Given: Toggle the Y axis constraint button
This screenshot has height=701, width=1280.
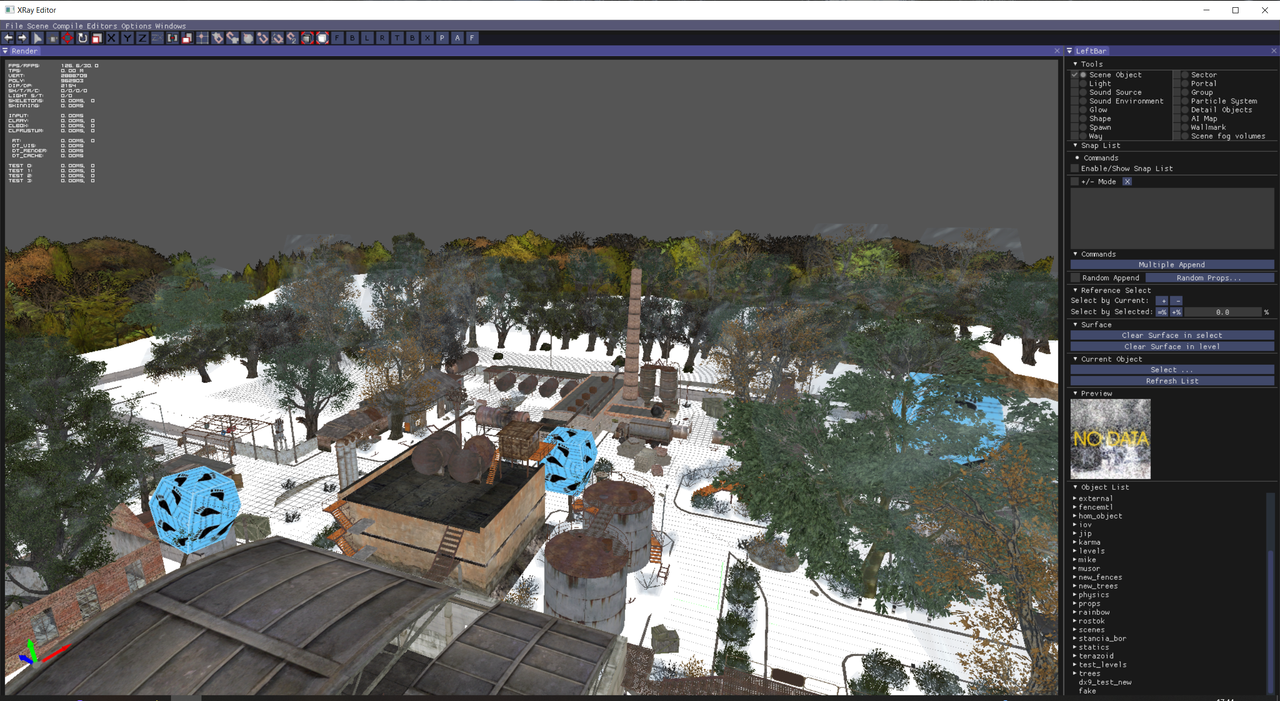Looking at the screenshot, I should 127,38.
